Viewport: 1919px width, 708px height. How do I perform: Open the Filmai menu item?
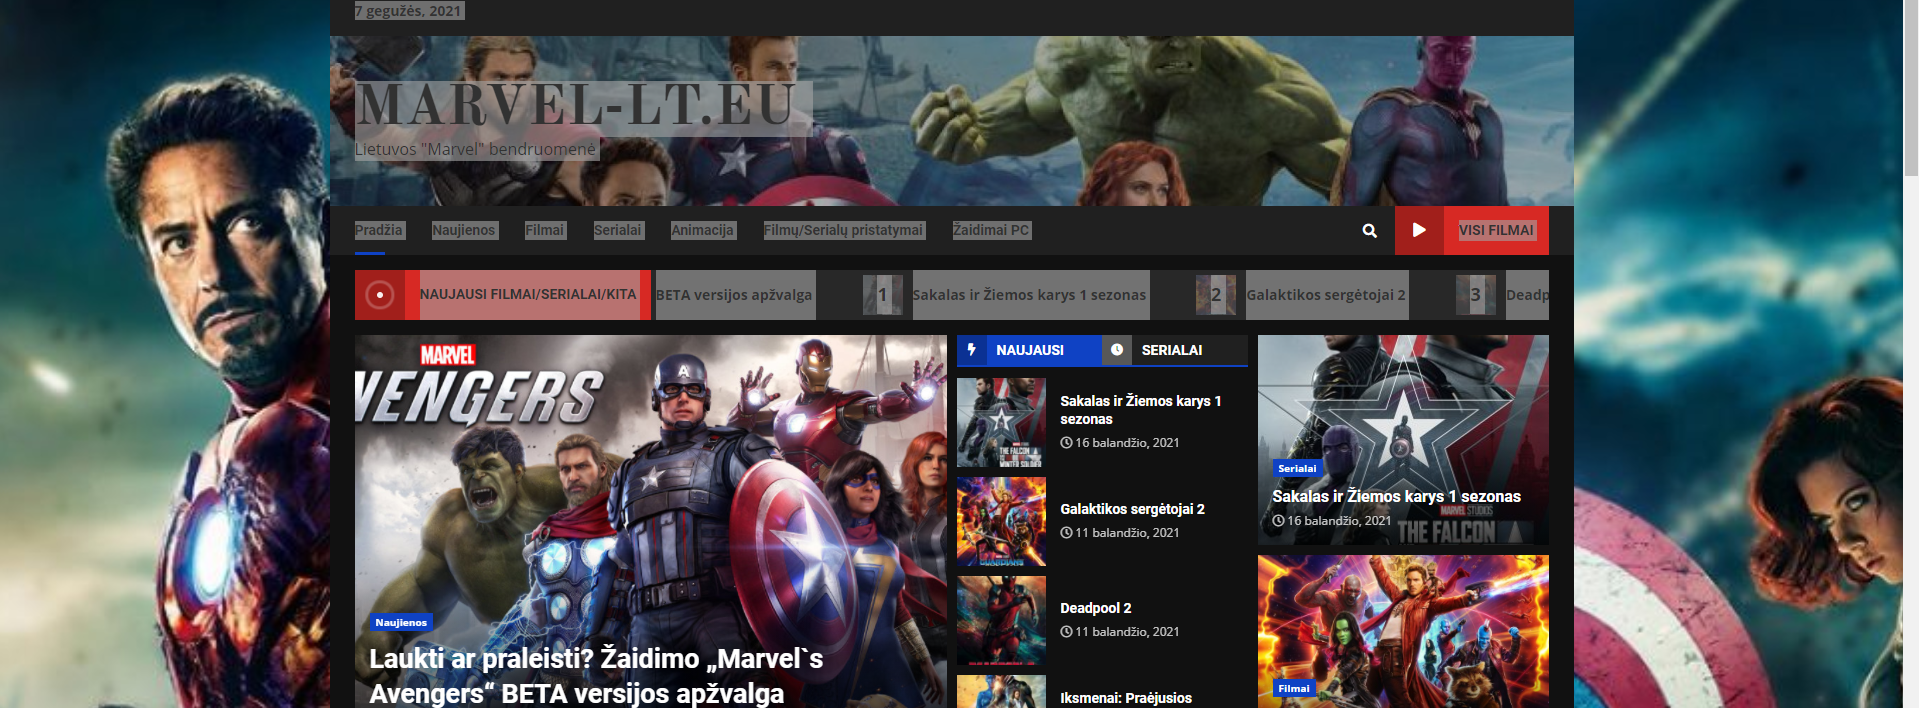[545, 230]
